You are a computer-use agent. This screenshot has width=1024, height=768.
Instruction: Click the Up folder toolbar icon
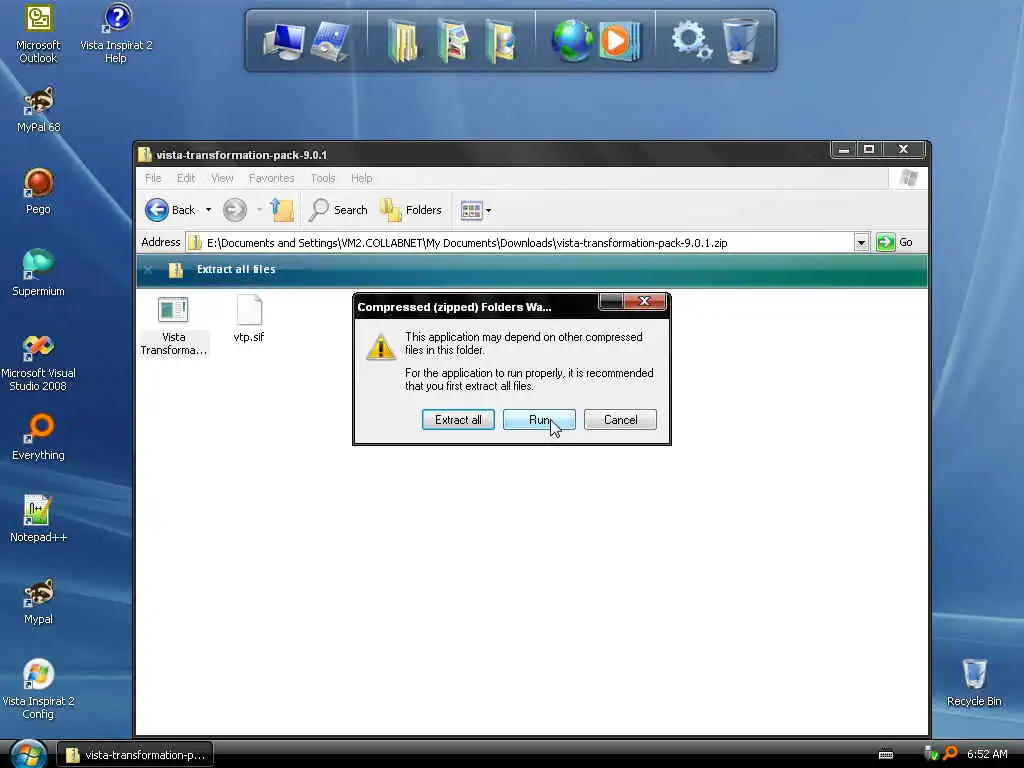[x=282, y=210]
